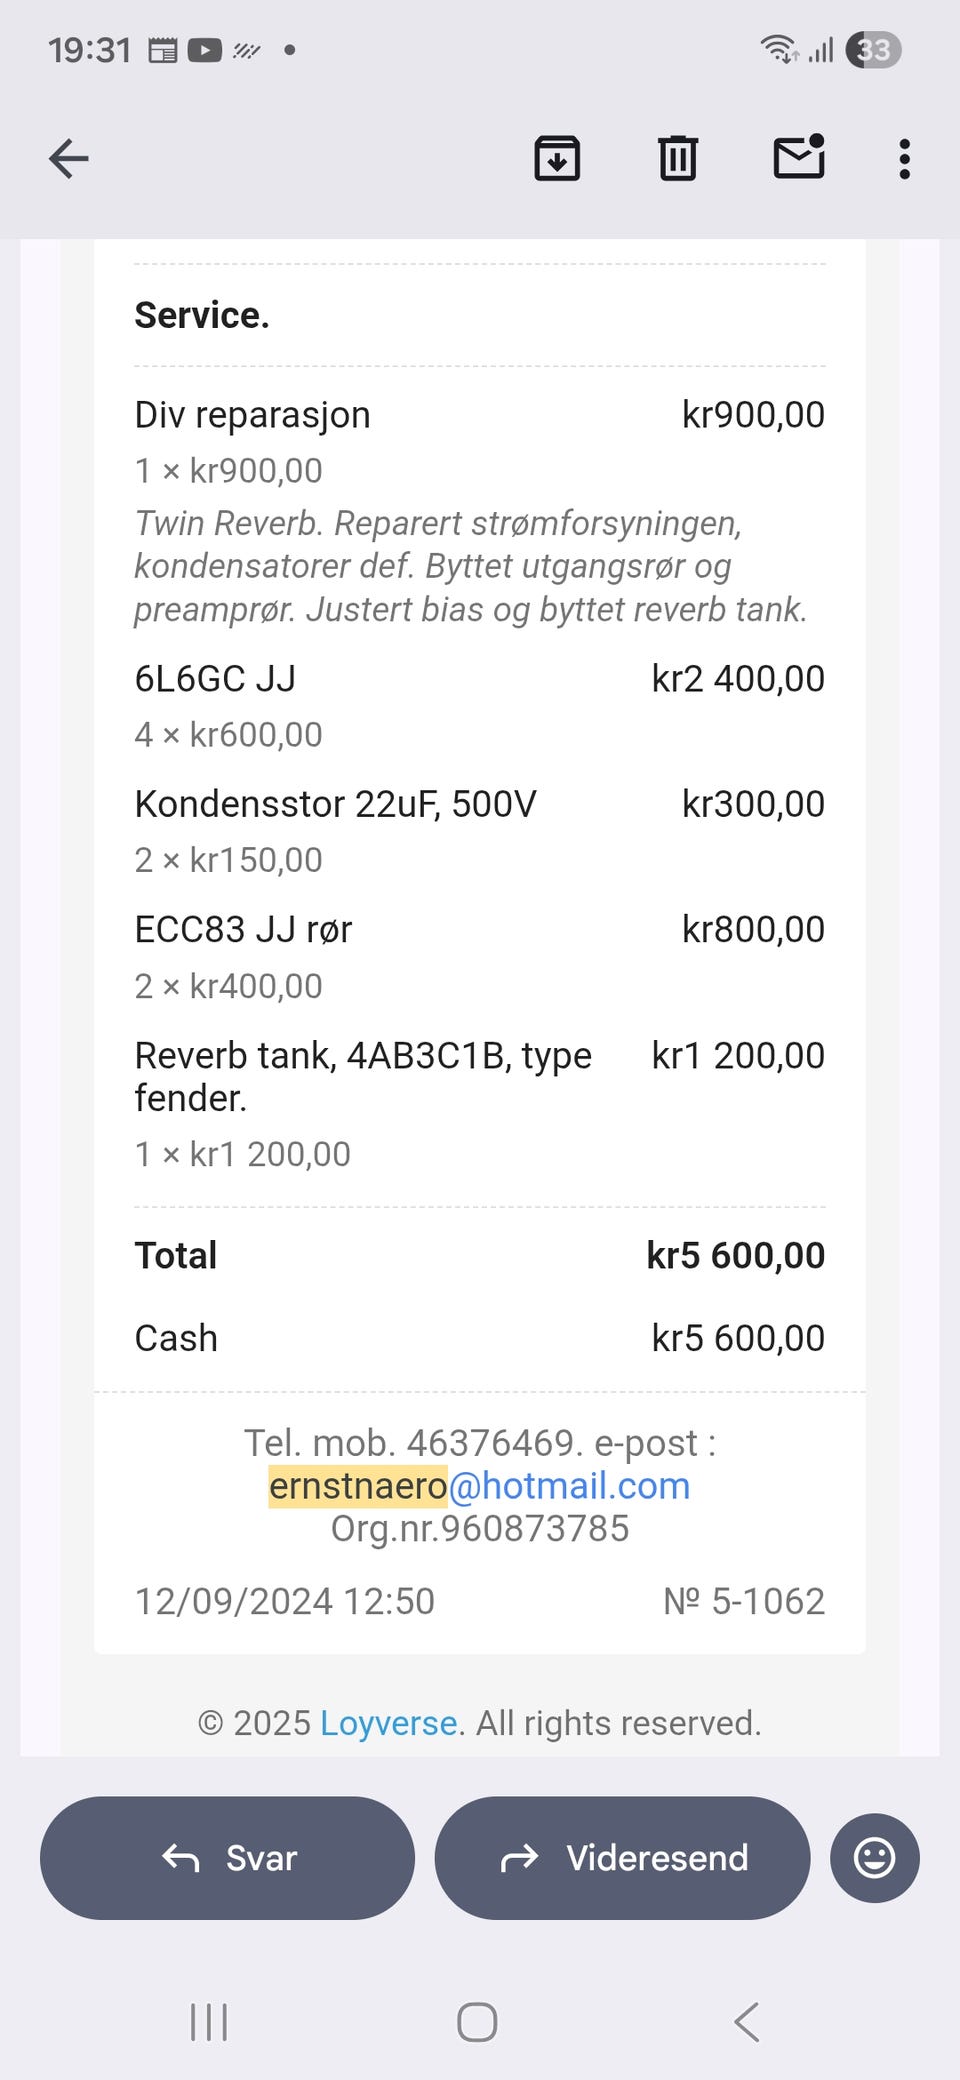The image size is (960, 2080).
Task: Tap the Android recent apps button
Action: pos(209,2022)
